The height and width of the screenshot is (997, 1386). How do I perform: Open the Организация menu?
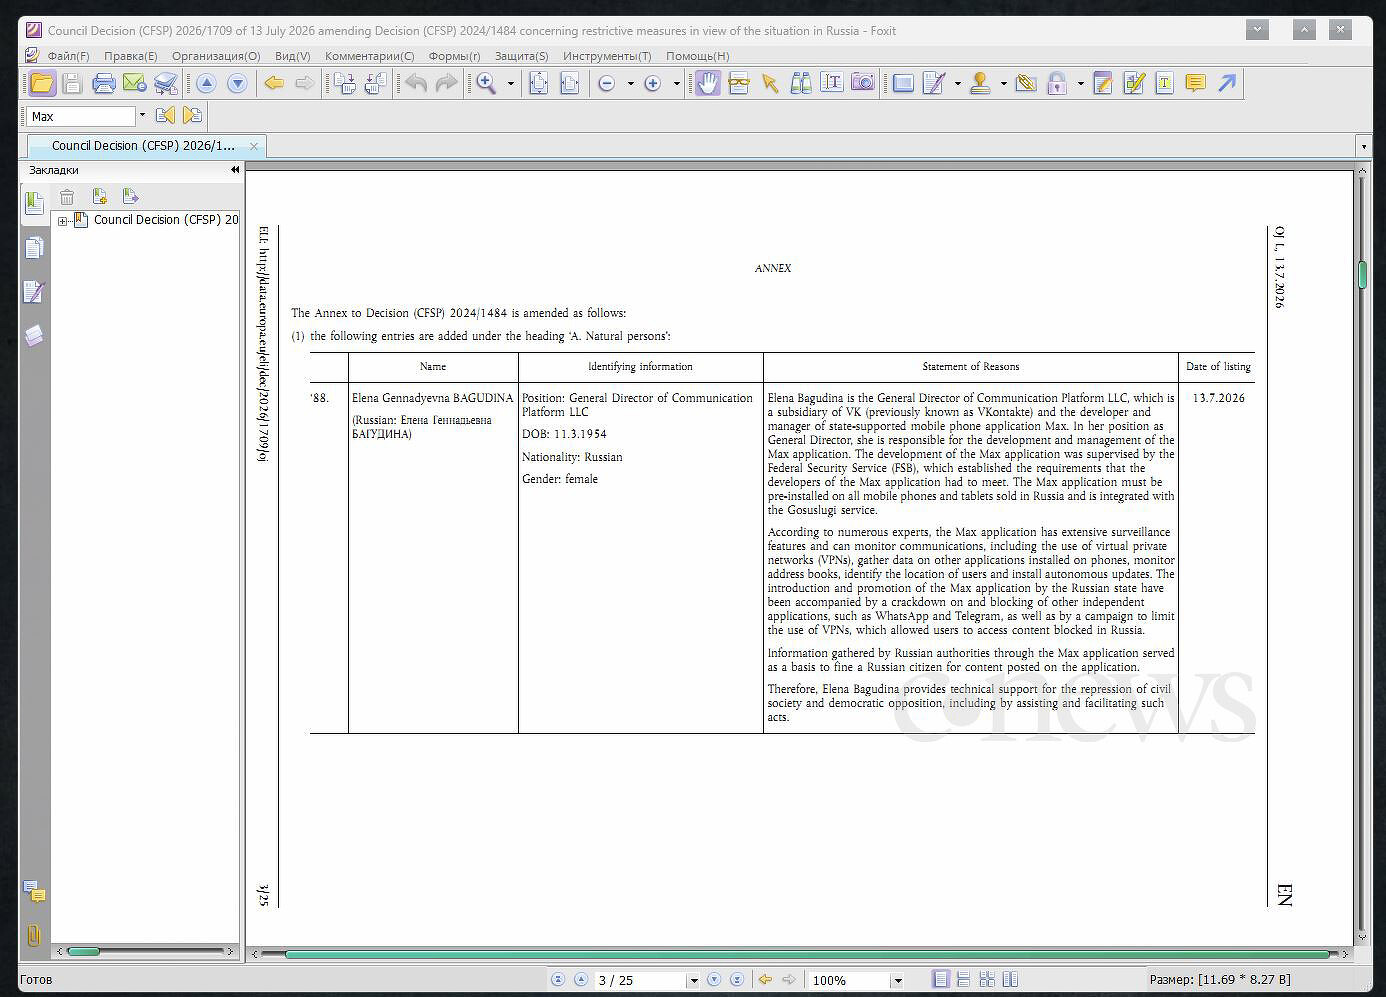pos(216,56)
